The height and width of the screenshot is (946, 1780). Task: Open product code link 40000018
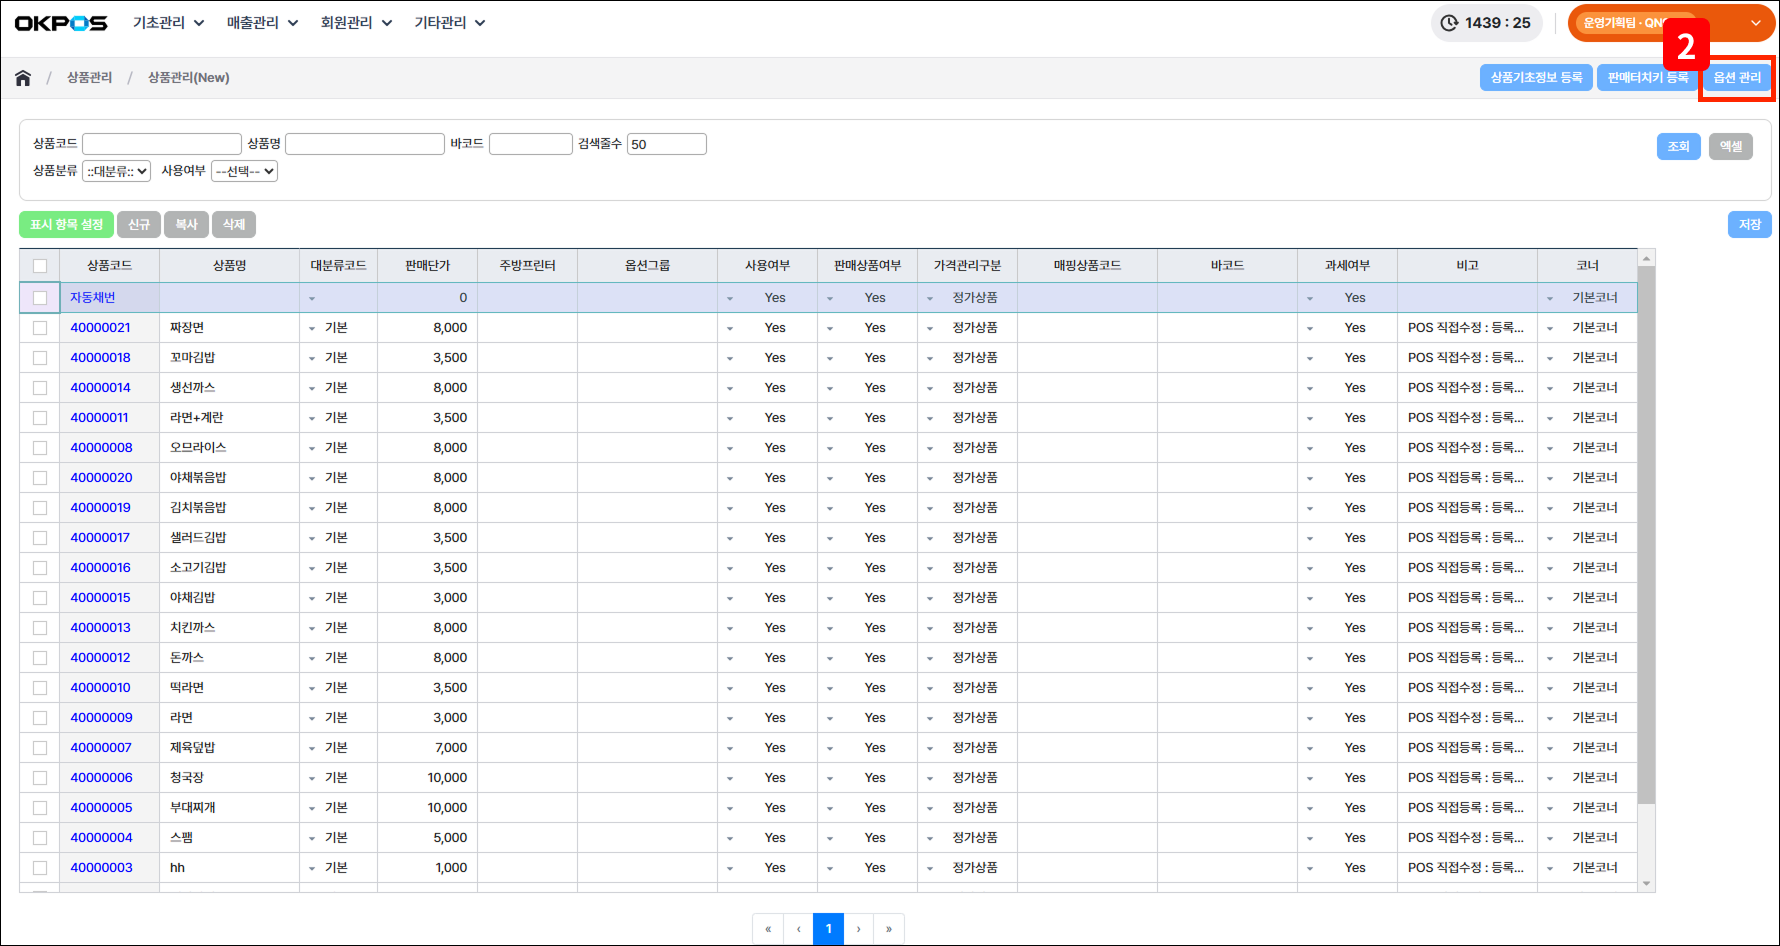[100, 358]
